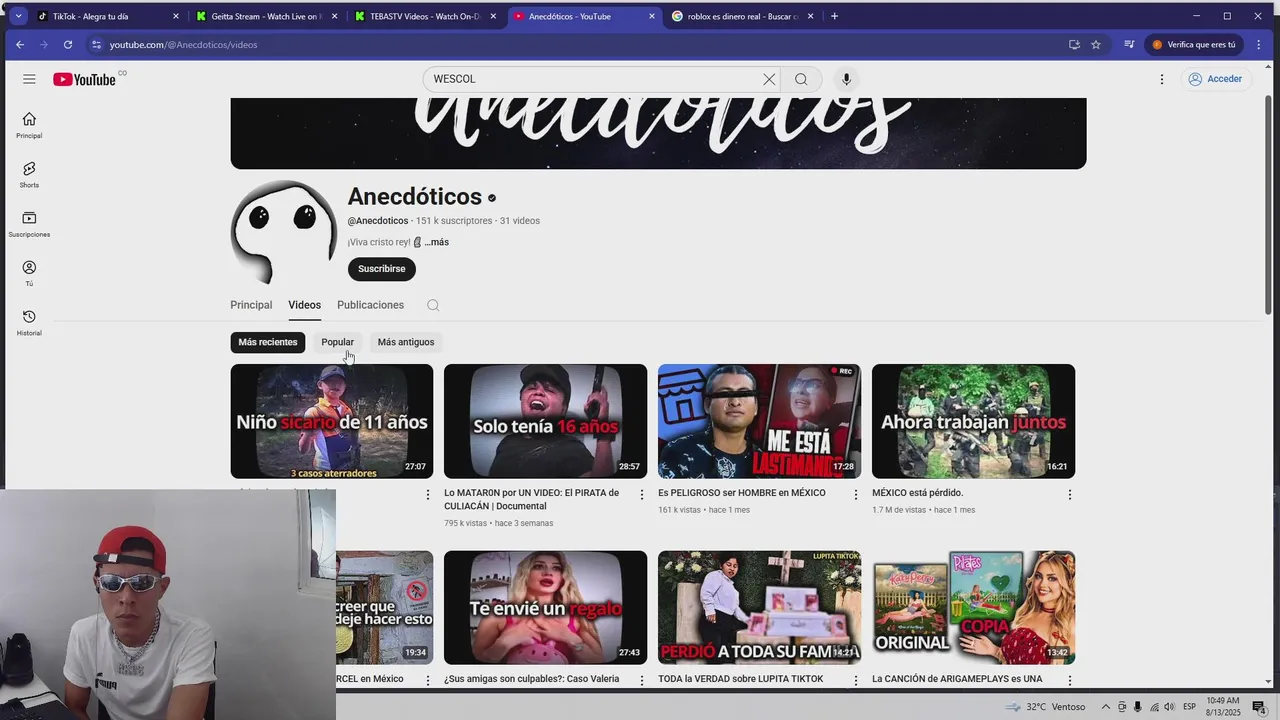Click the browser address bar URL
Screen dimensions: 1280x720
pyautogui.click(x=184, y=45)
